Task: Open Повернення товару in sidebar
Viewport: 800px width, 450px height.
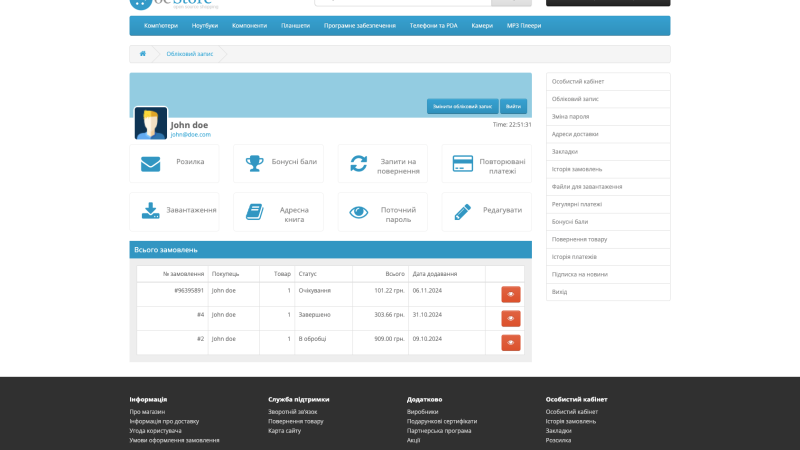Action: coord(608,239)
